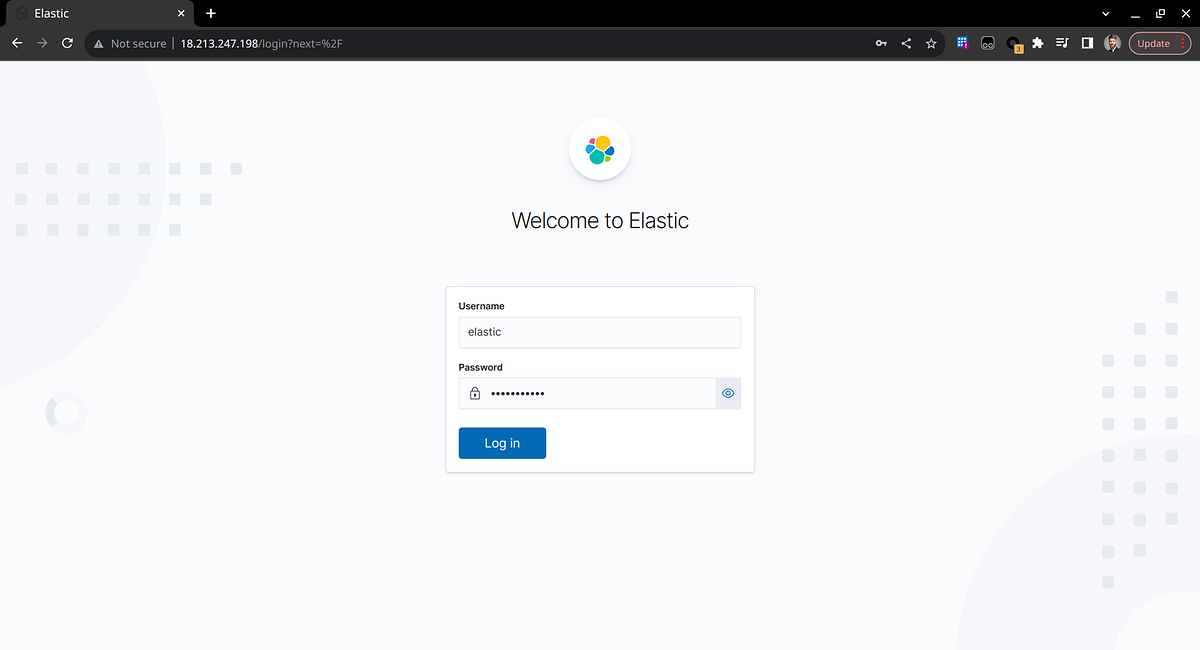Click the Username input containing elastic

[x=599, y=331]
